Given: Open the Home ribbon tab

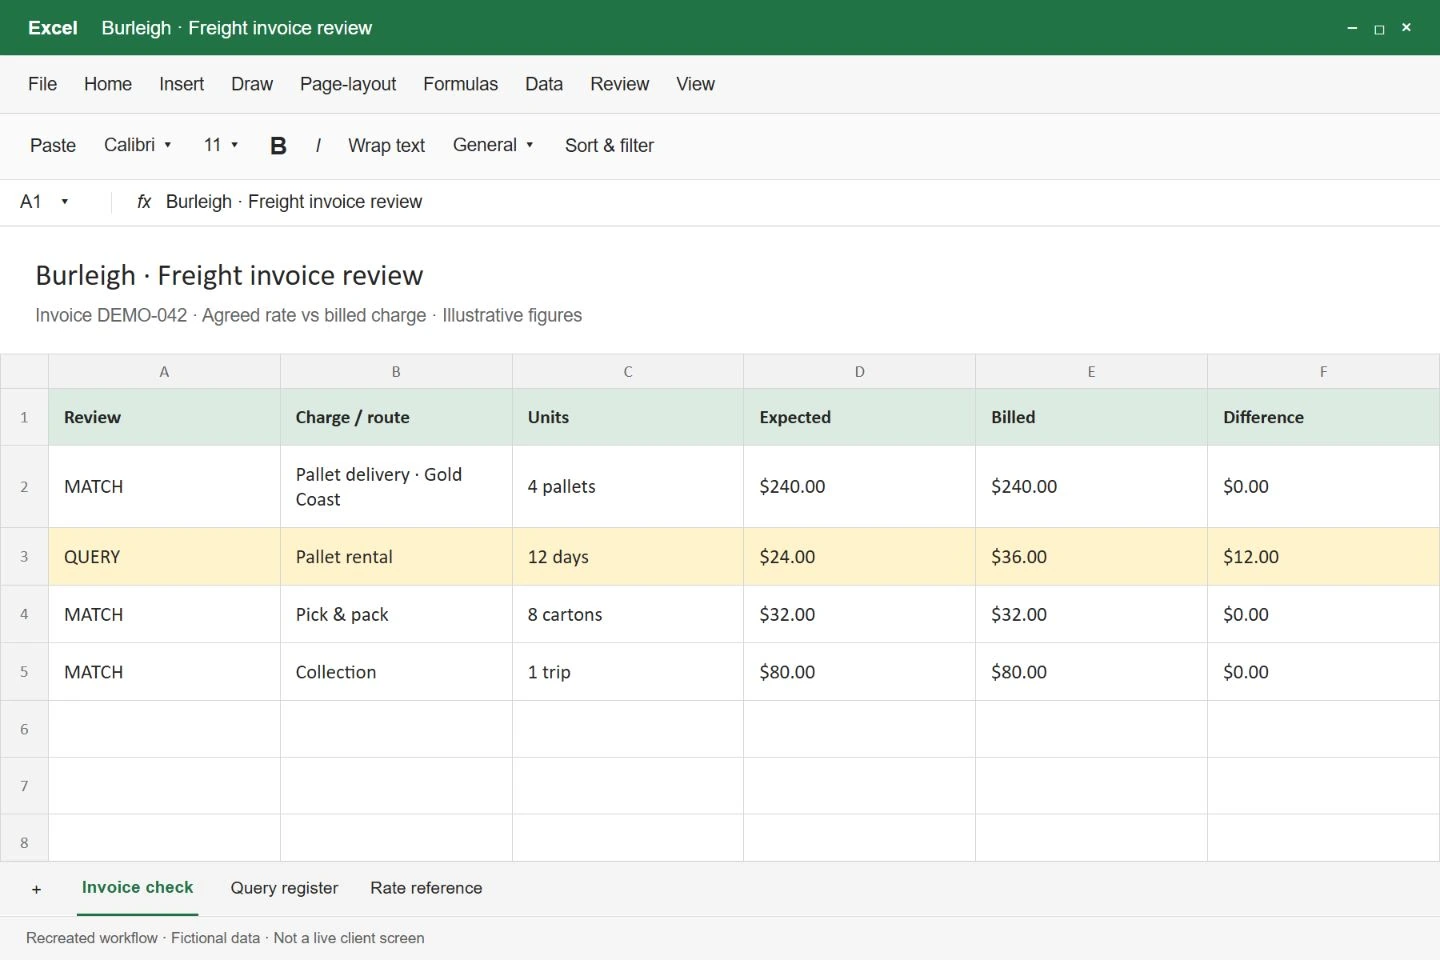Looking at the screenshot, I should point(108,84).
